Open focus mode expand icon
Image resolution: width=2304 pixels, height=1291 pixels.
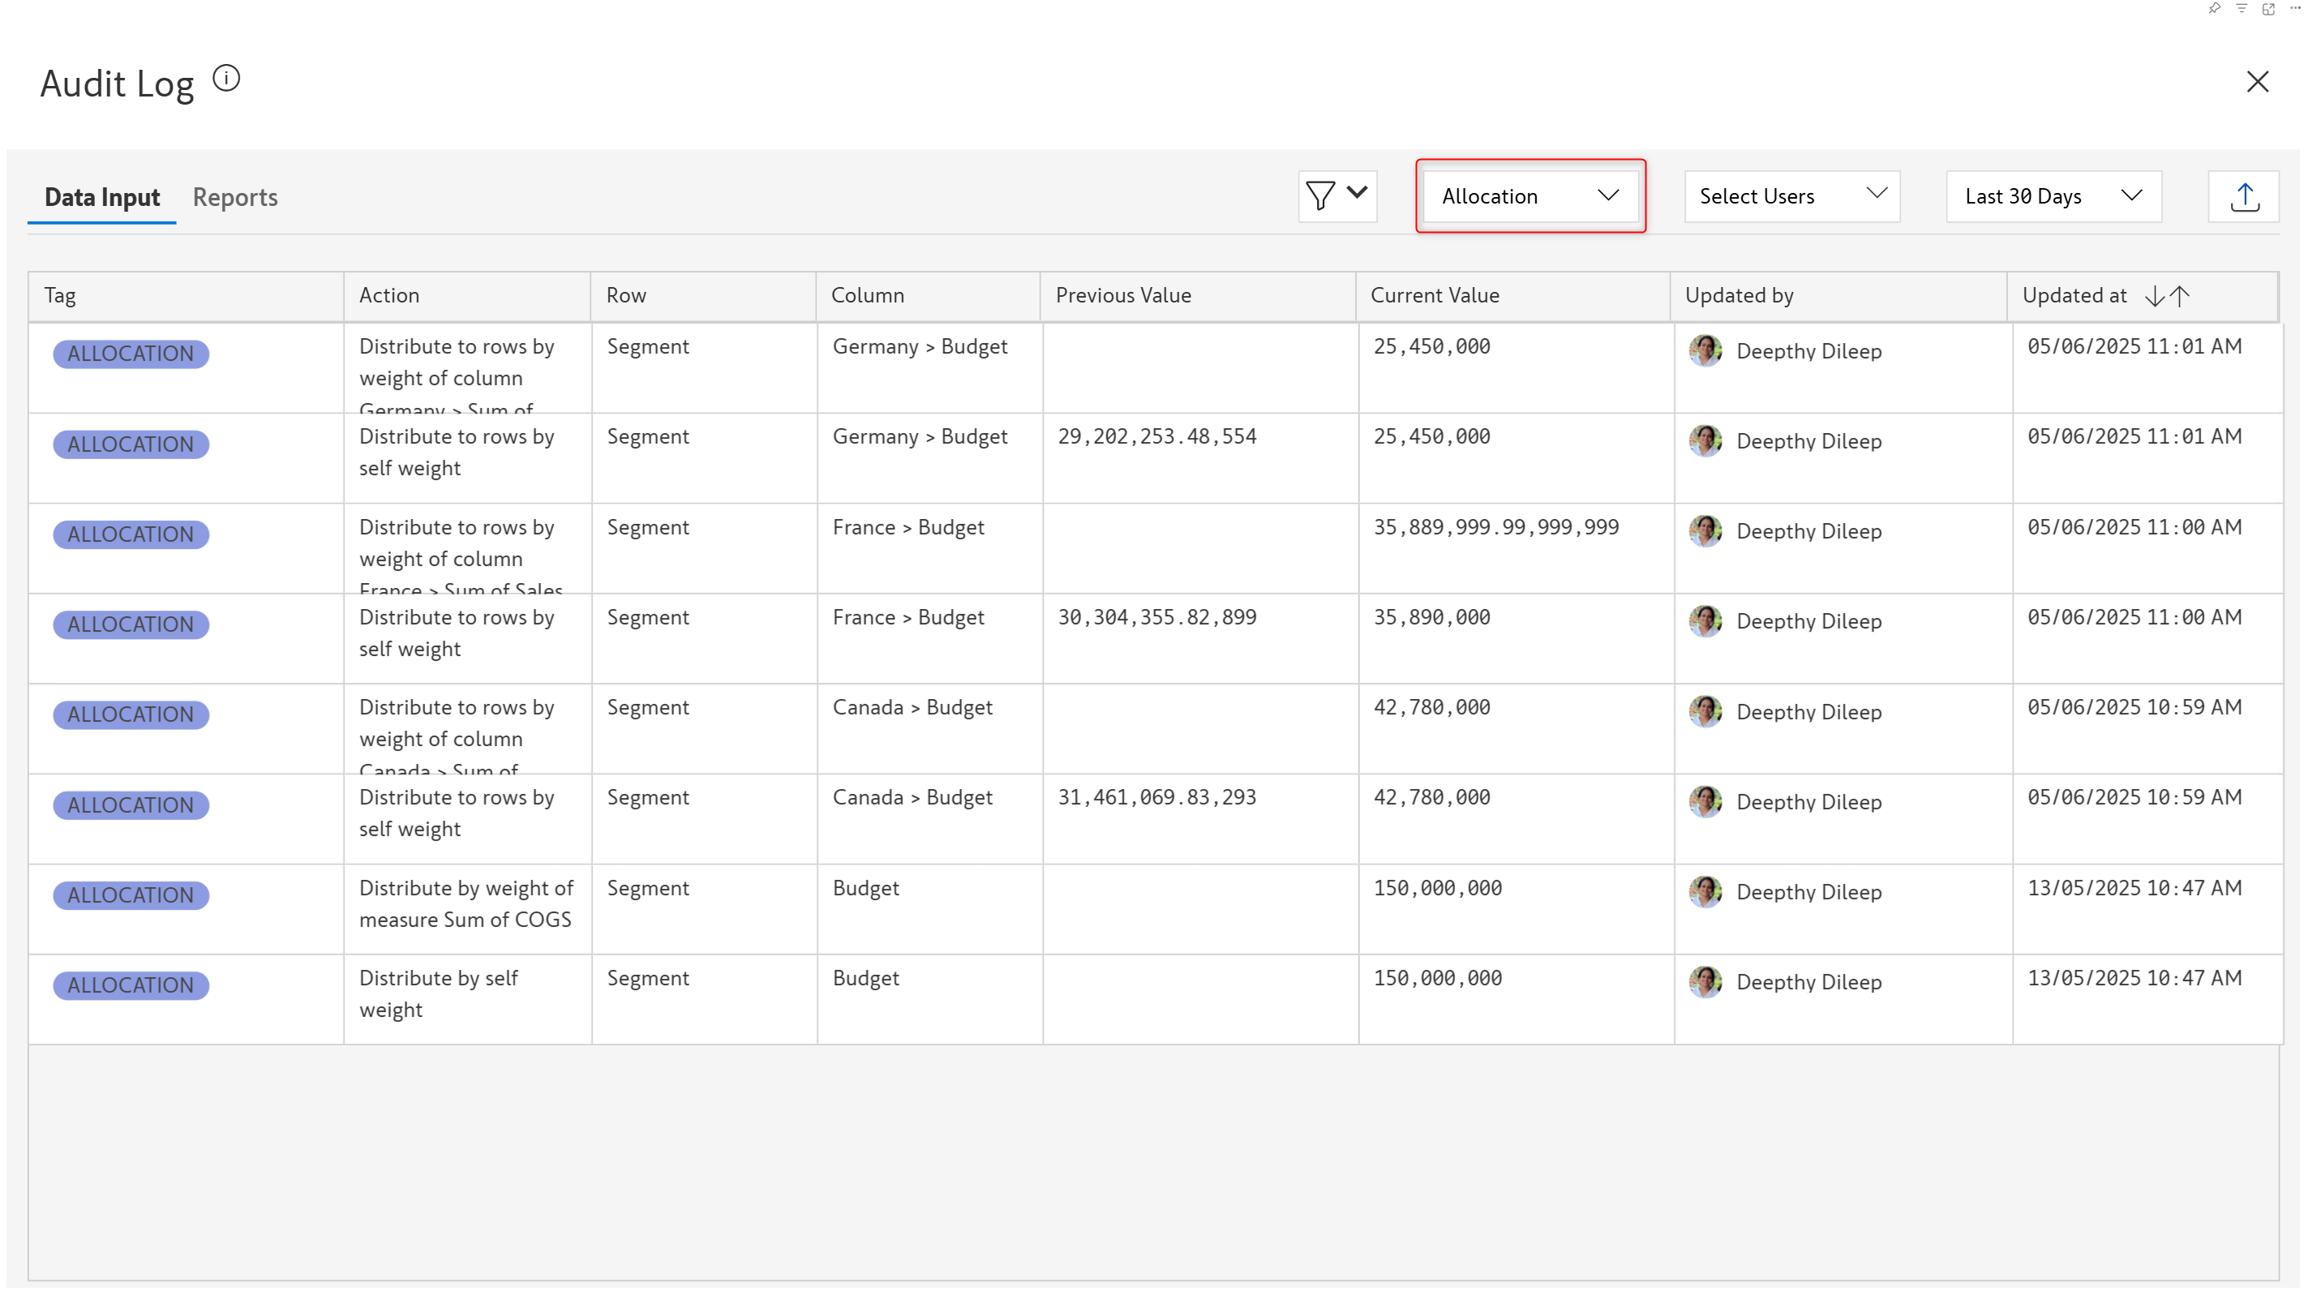click(2268, 8)
